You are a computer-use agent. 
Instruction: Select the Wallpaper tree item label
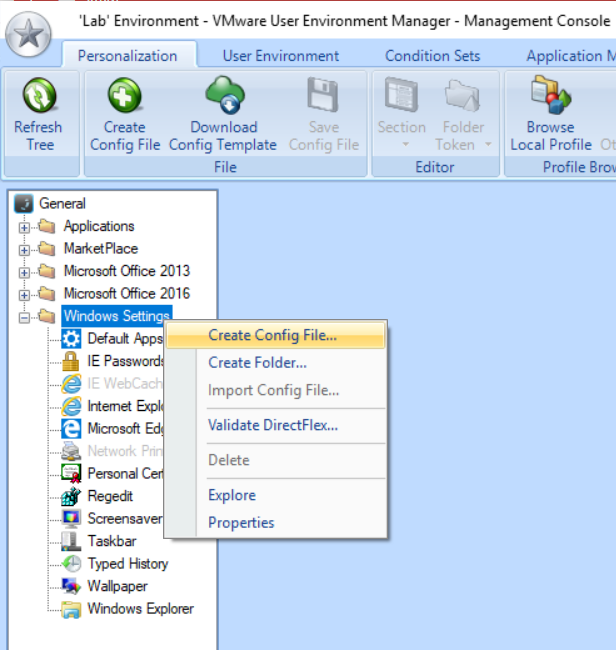tap(117, 586)
